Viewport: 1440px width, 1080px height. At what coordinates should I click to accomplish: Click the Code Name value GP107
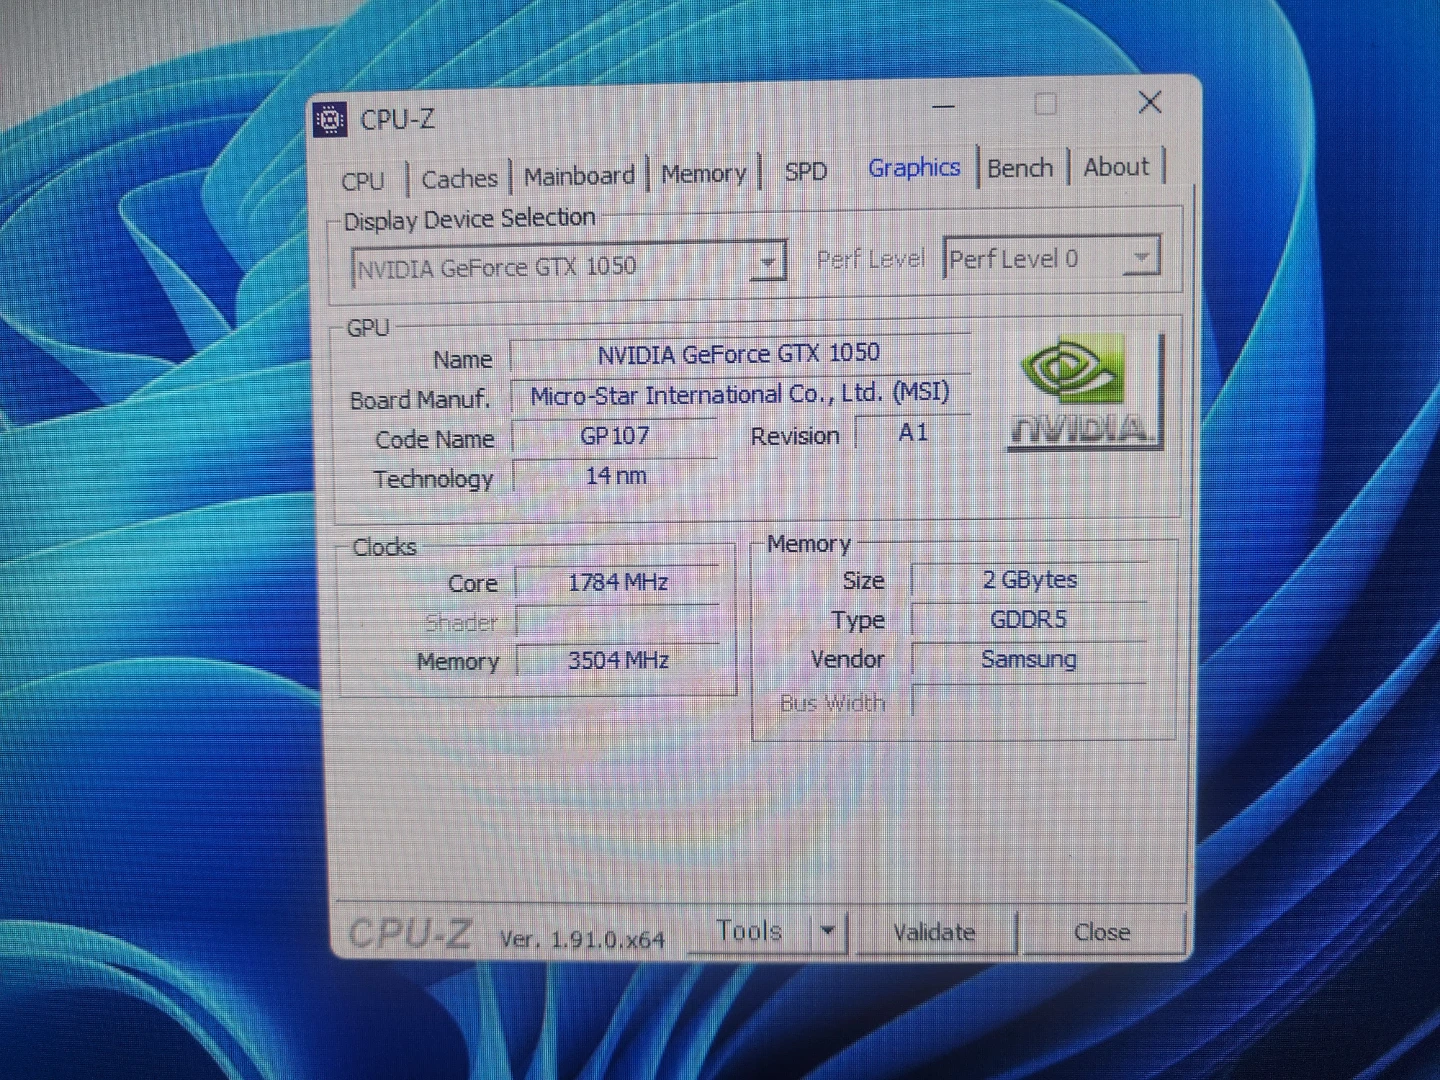point(614,436)
